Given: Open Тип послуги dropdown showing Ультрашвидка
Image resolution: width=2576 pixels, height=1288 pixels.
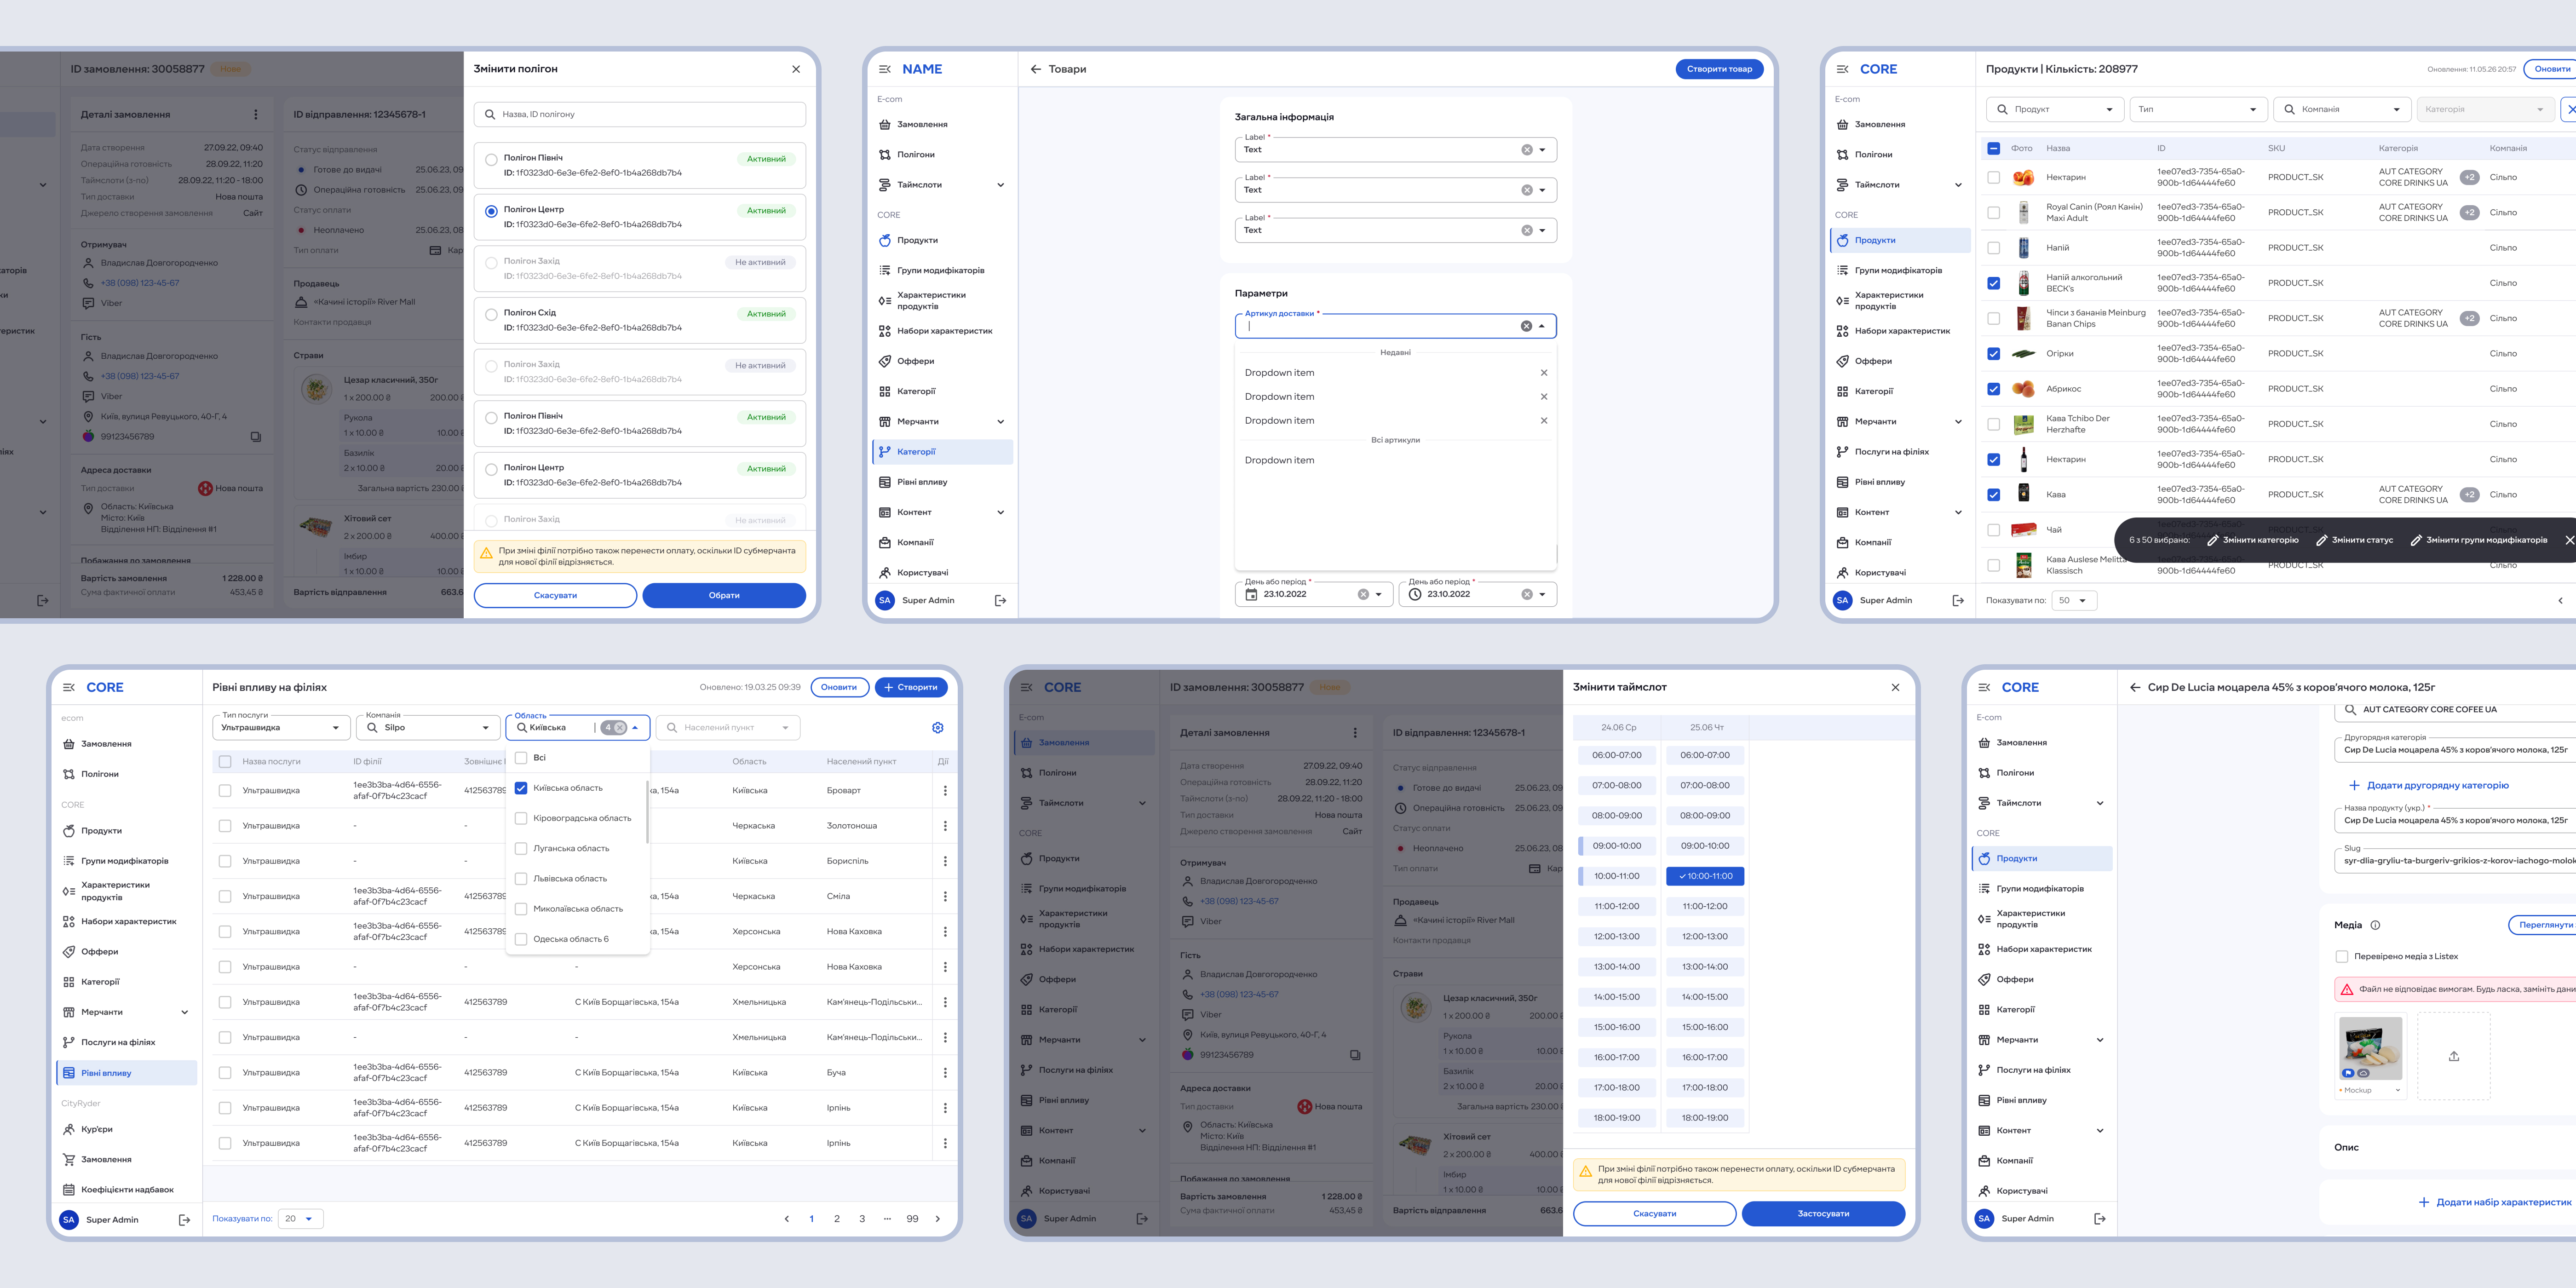Looking at the screenshot, I should 281,728.
